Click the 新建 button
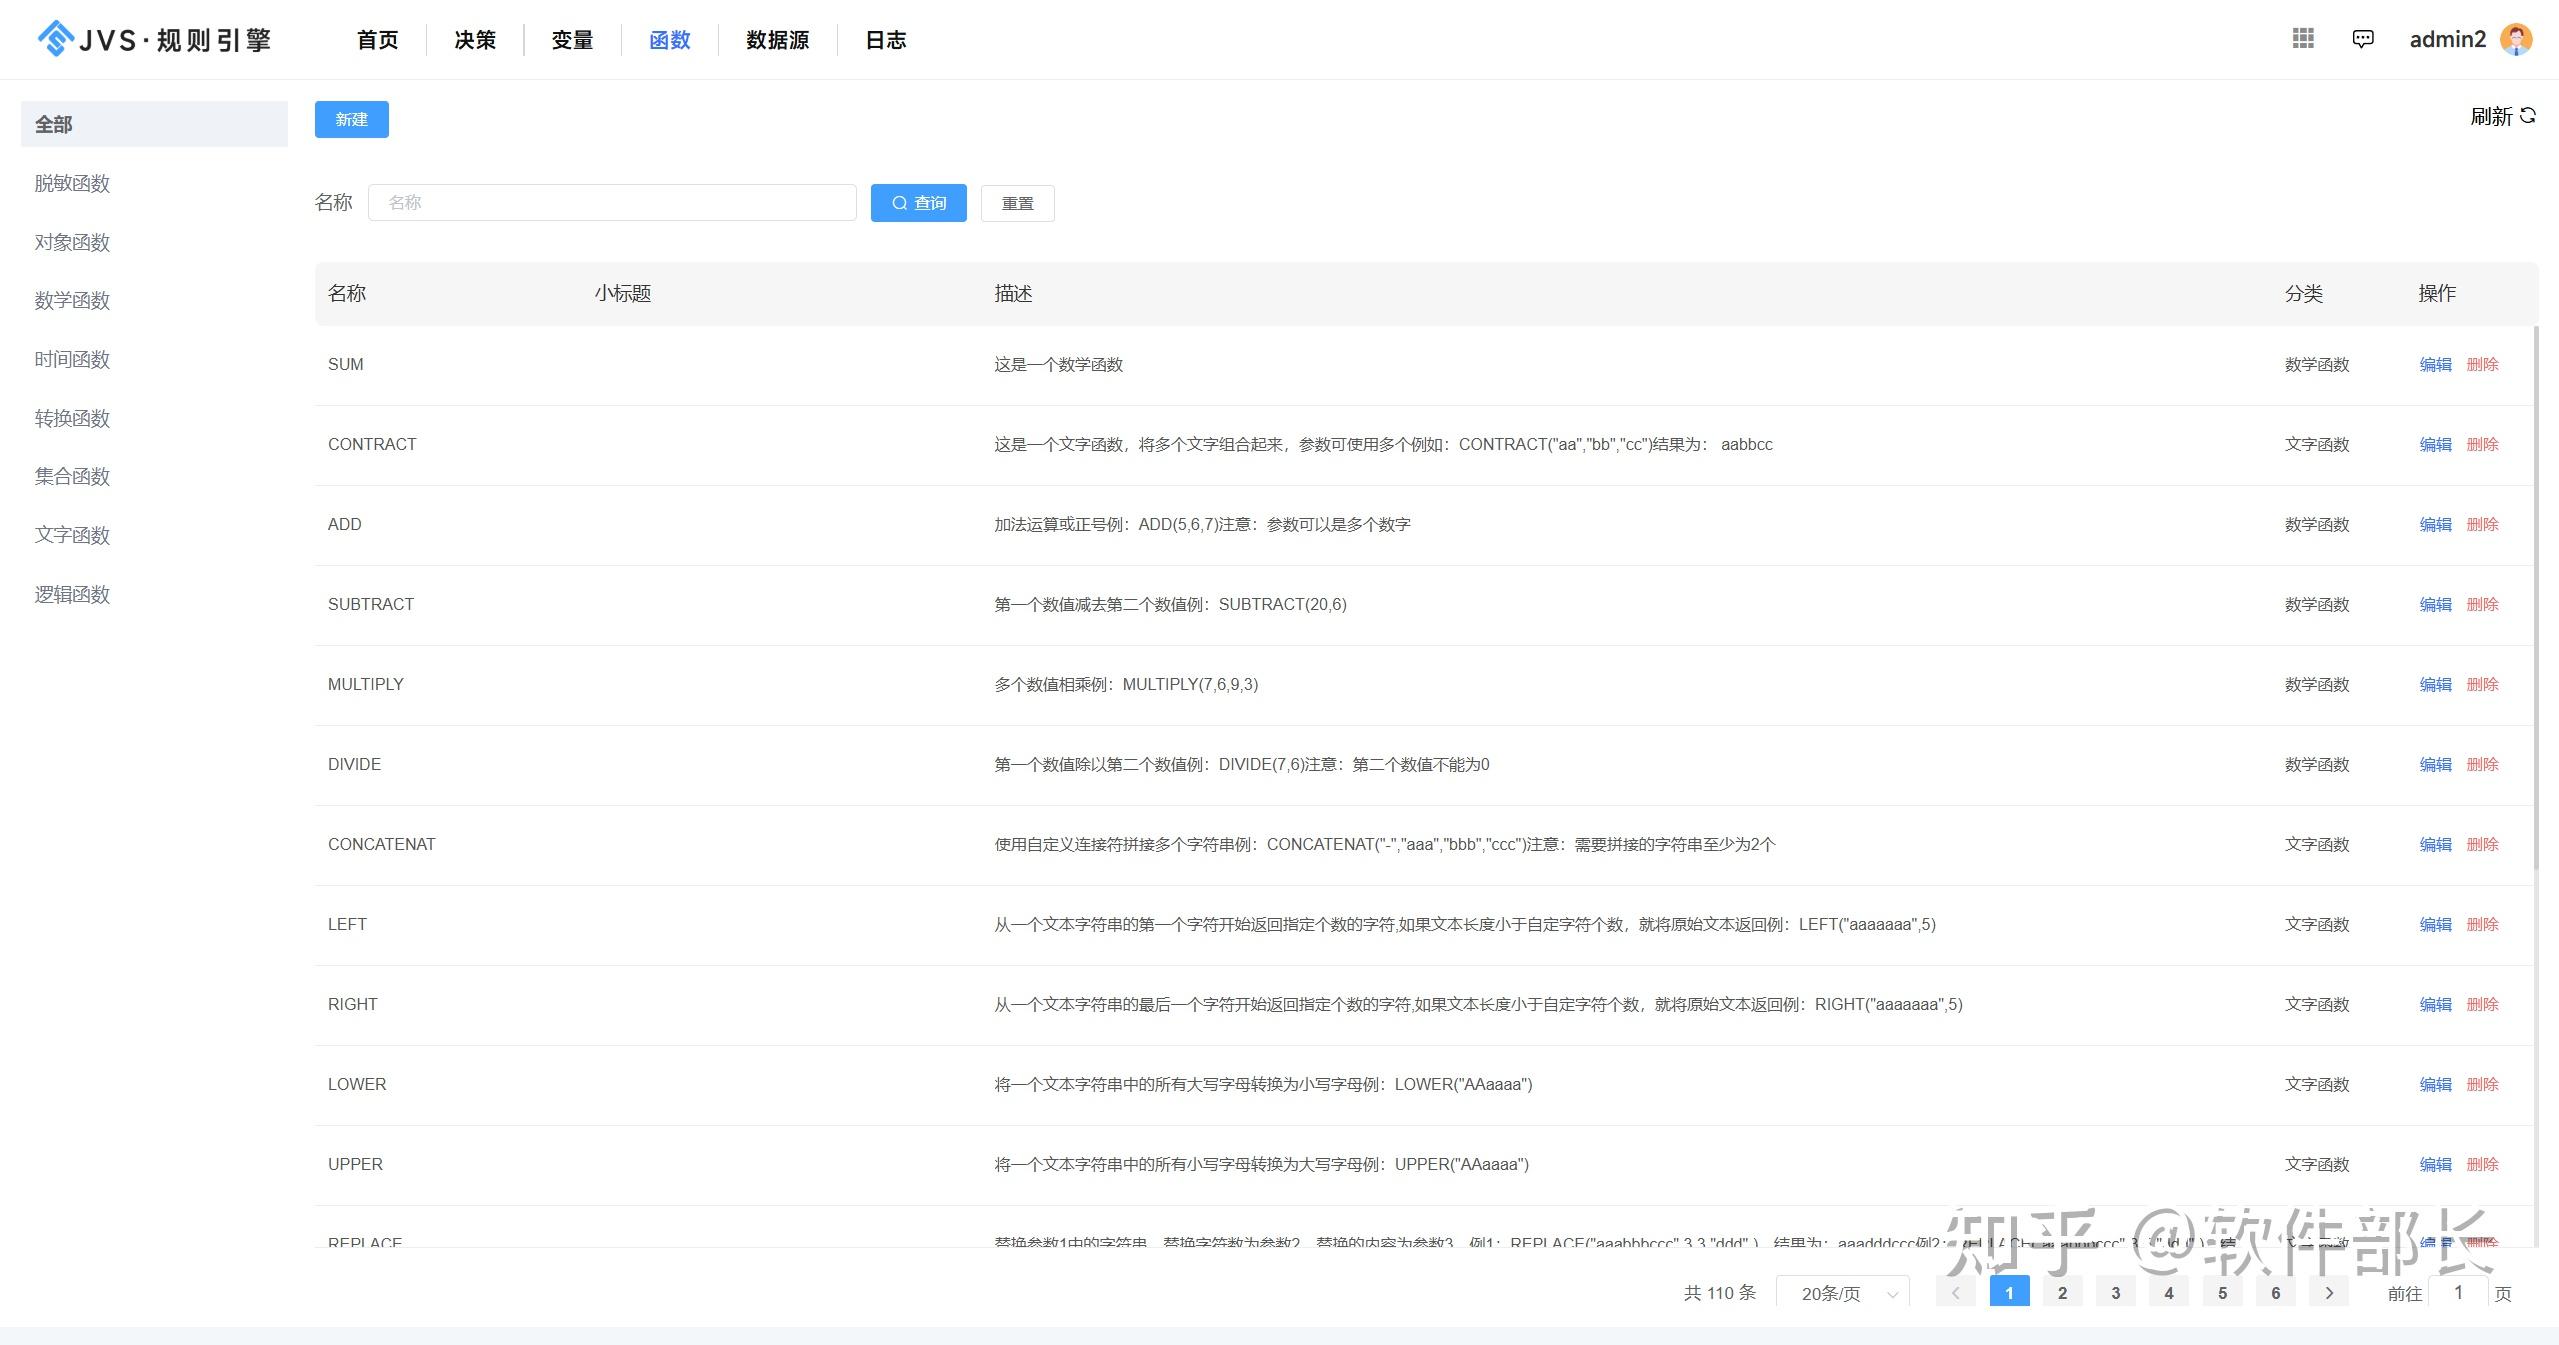 [x=351, y=120]
